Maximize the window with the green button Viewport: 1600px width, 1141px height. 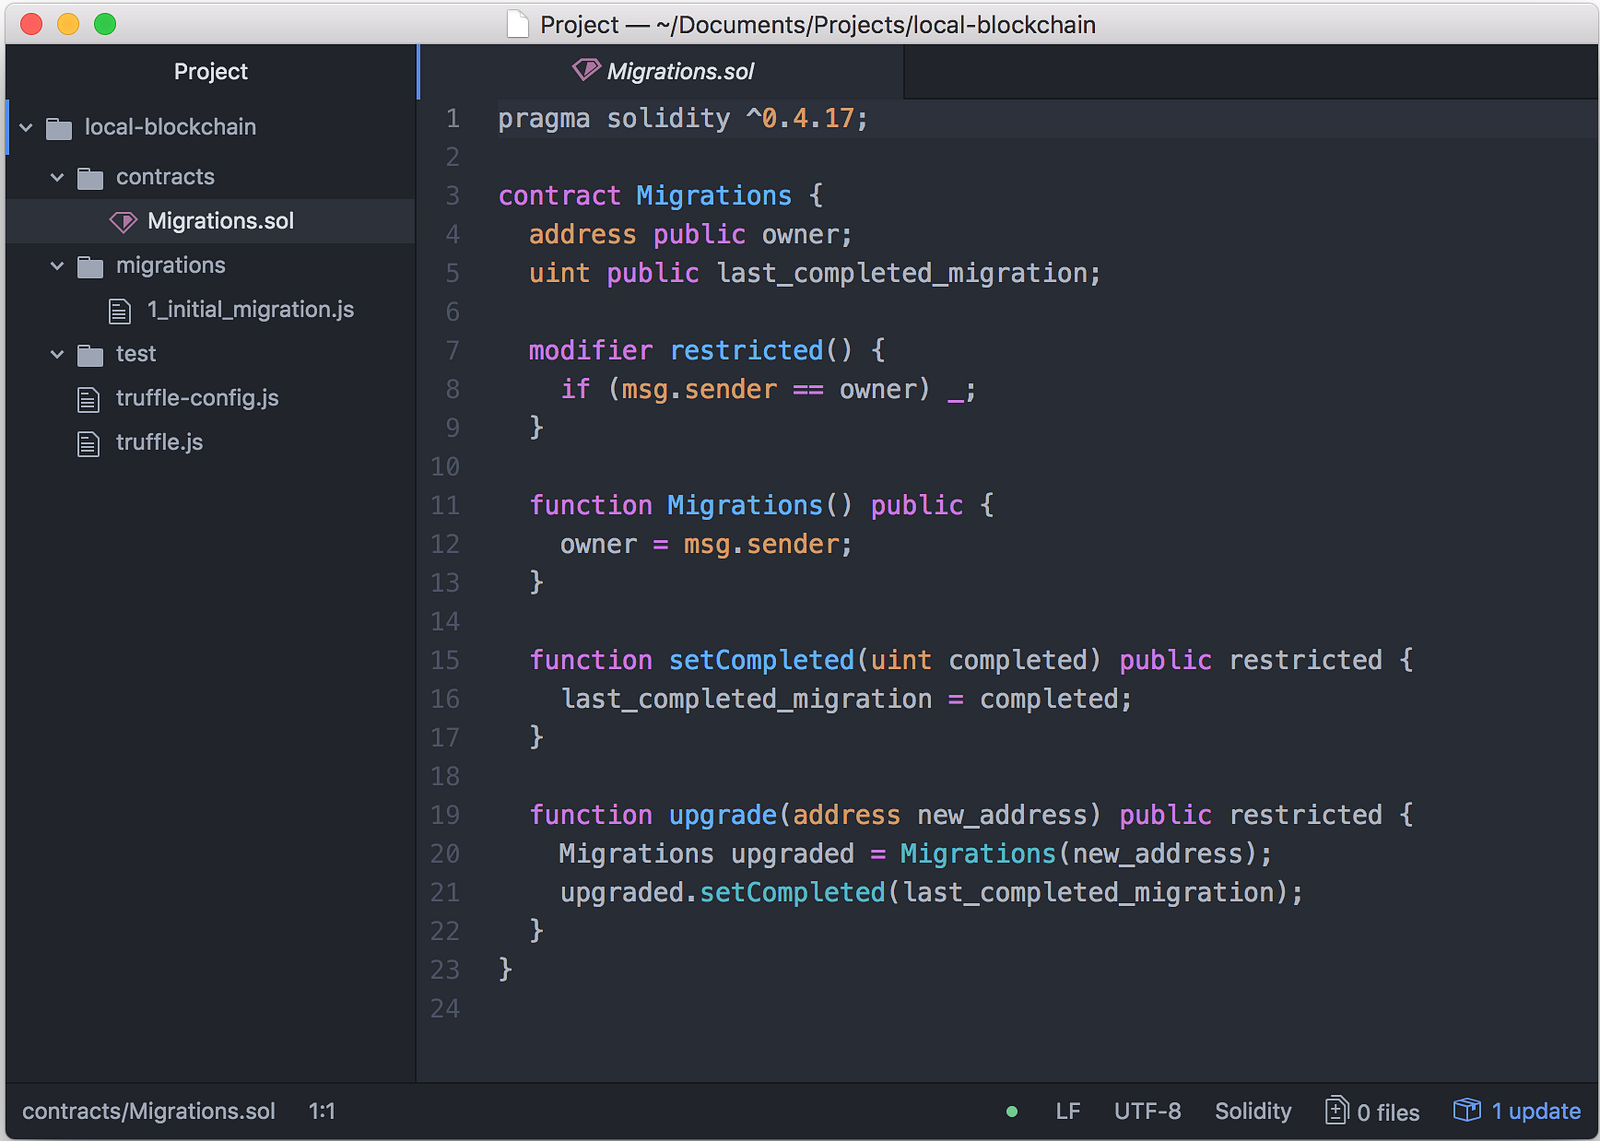pos(105,24)
